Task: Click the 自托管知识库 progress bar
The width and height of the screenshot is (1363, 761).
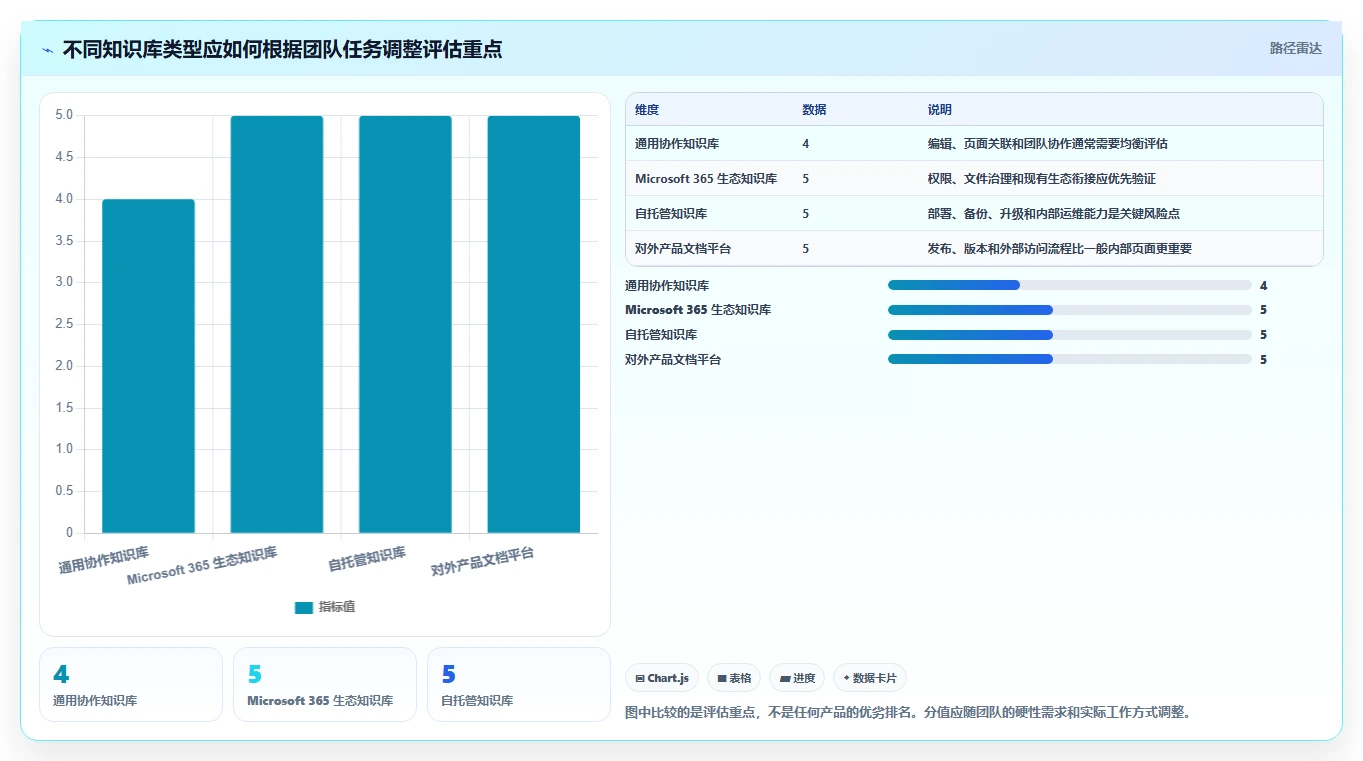Action: point(1070,335)
